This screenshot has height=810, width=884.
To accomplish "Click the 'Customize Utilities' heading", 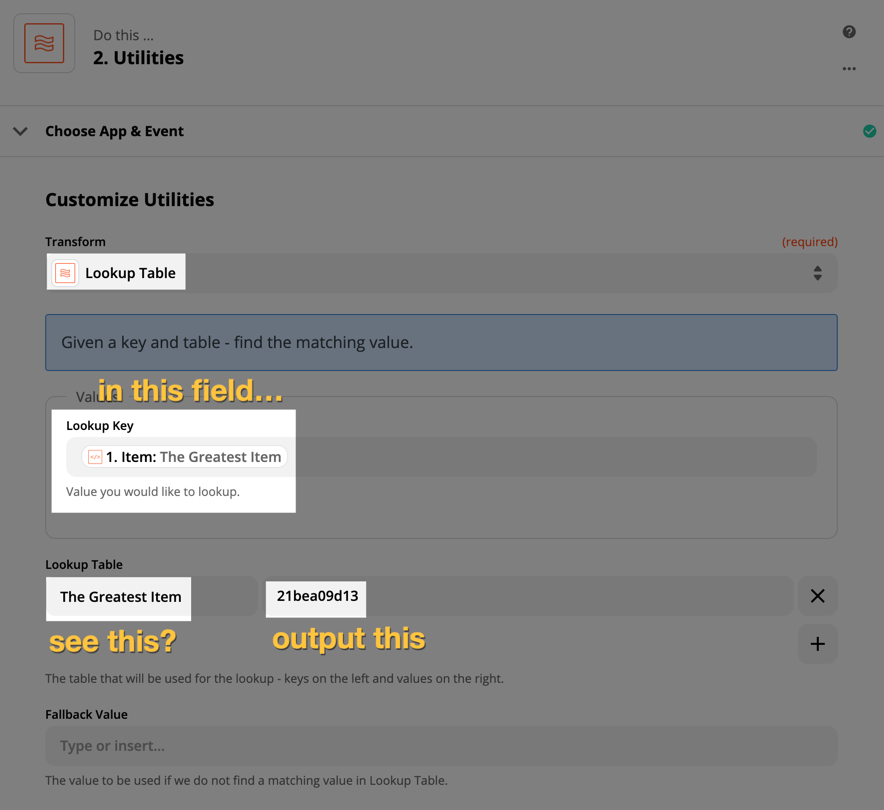I will [130, 200].
